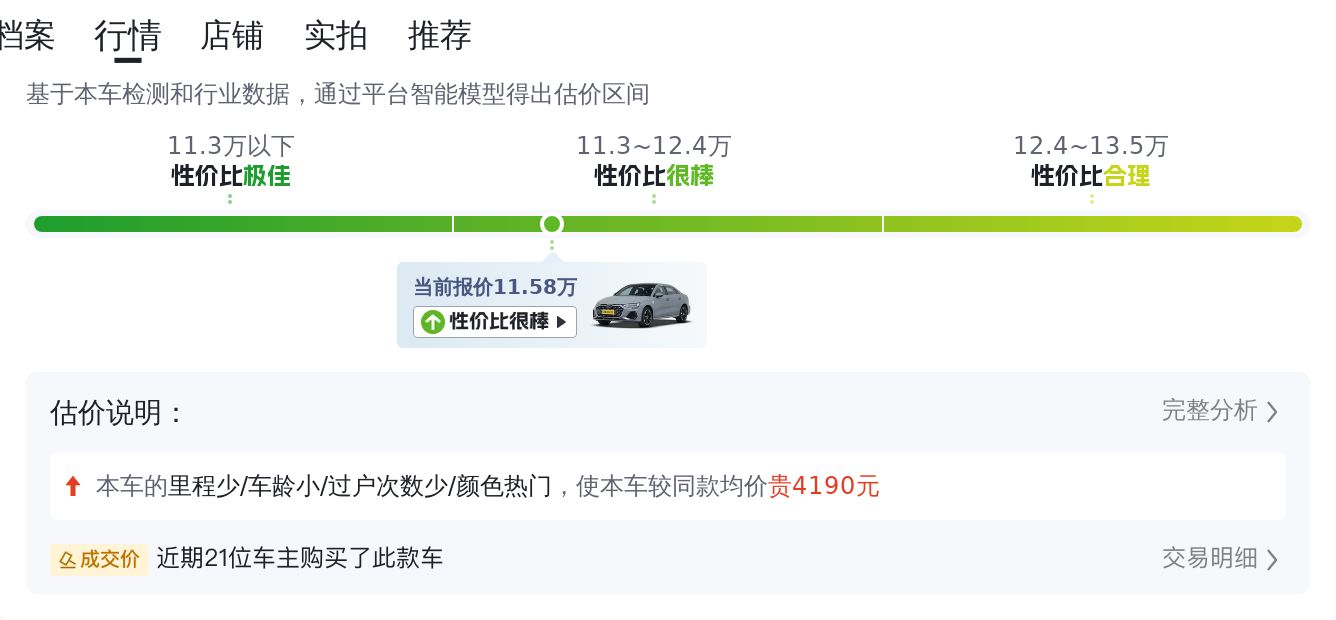The width and height of the screenshot is (1336, 620).
Task: View the 交易明细 transaction details
Action: coord(1209,559)
